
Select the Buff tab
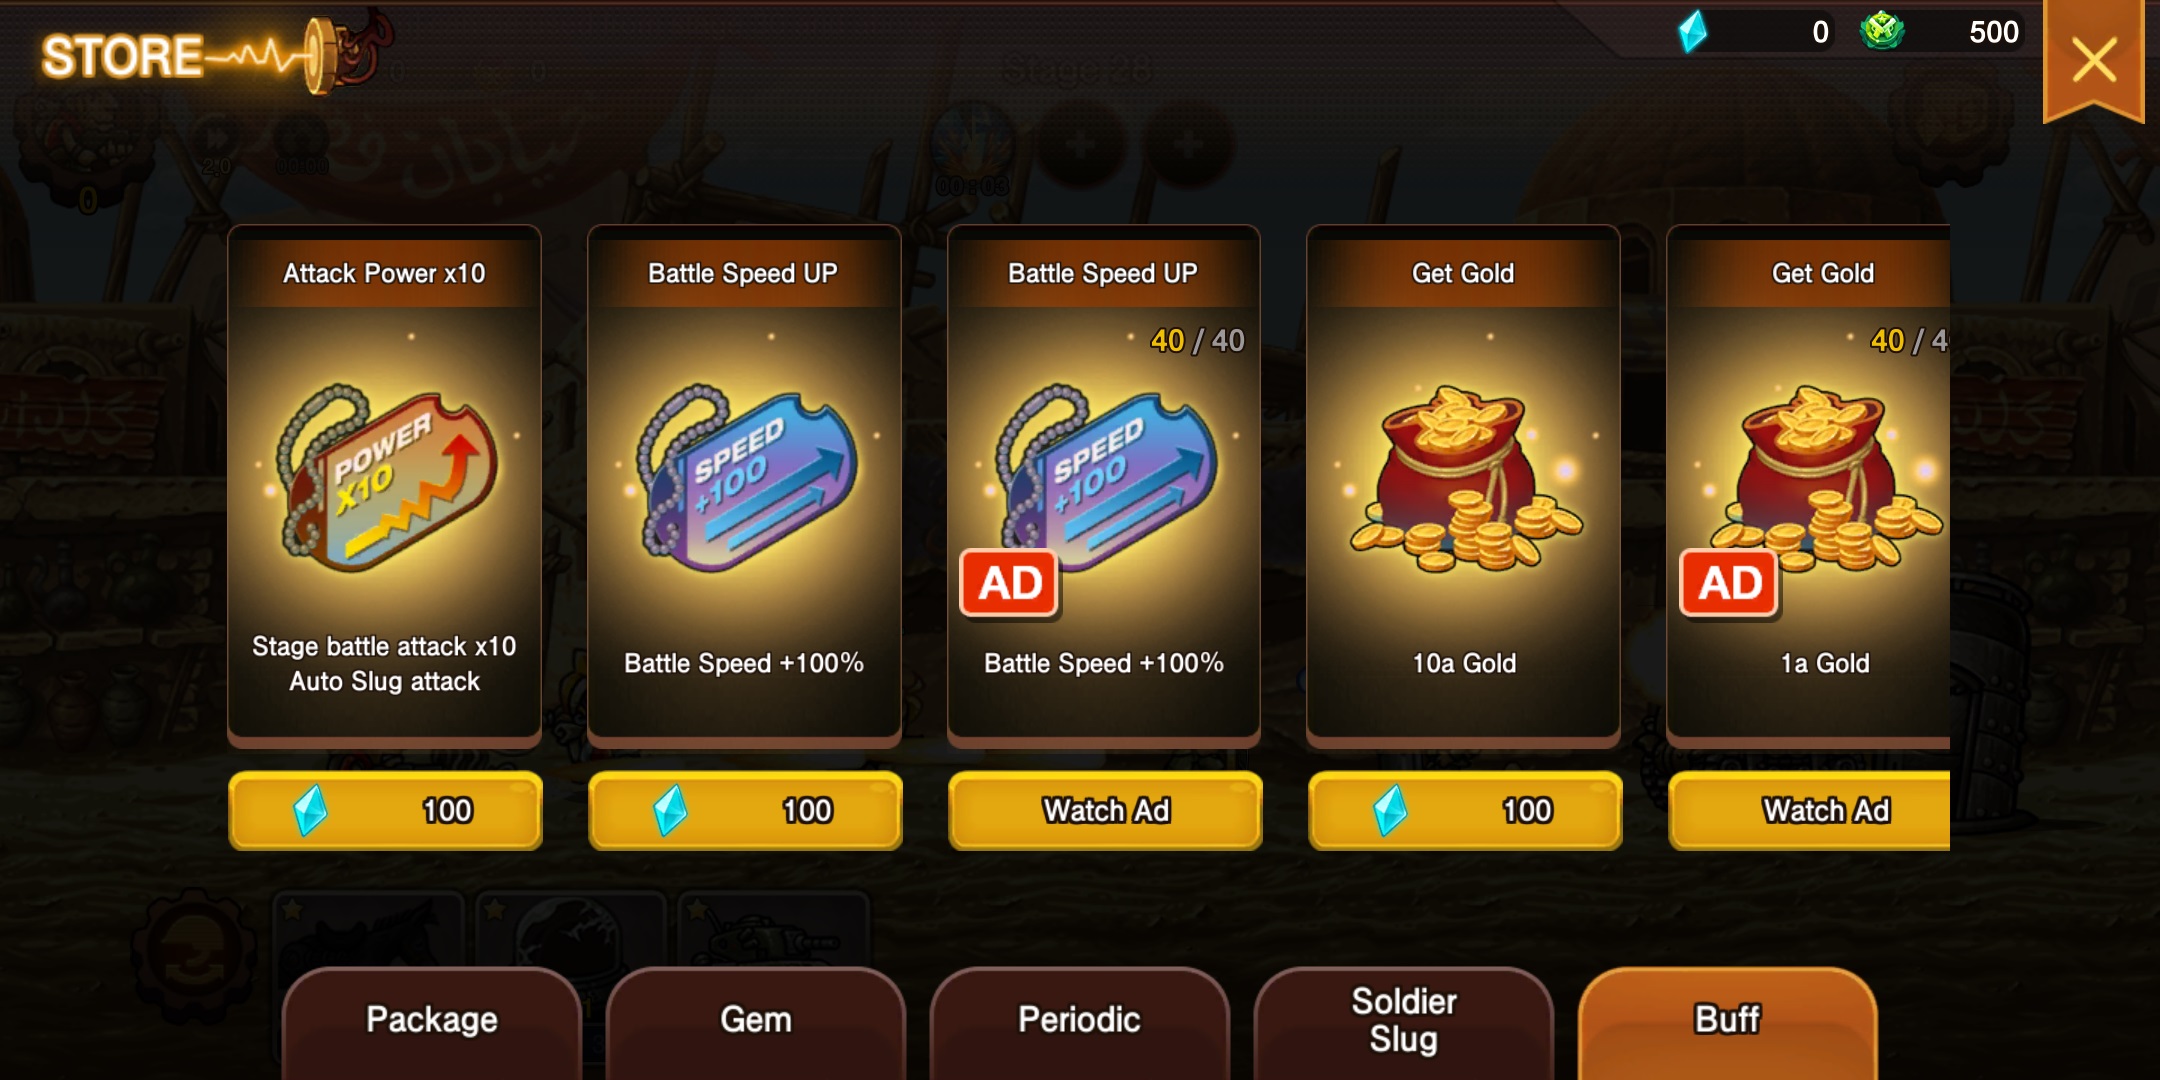click(x=1728, y=1022)
